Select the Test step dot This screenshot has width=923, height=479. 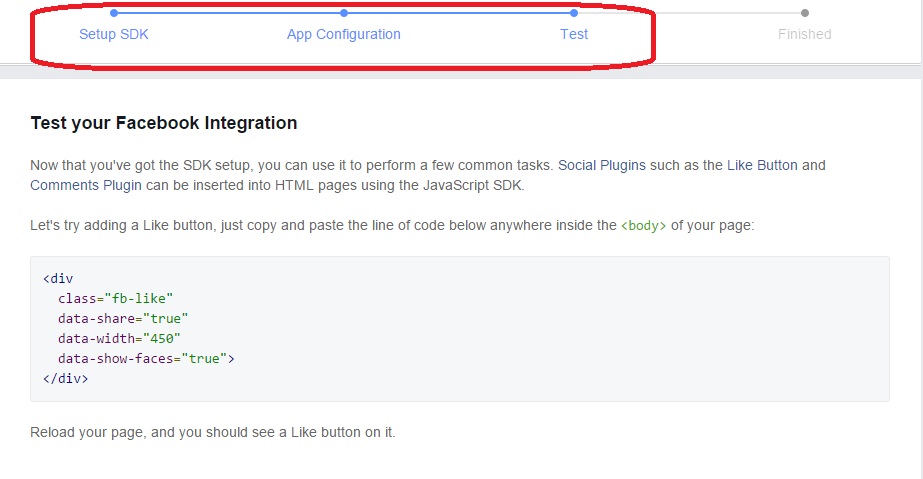(x=574, y=13)
